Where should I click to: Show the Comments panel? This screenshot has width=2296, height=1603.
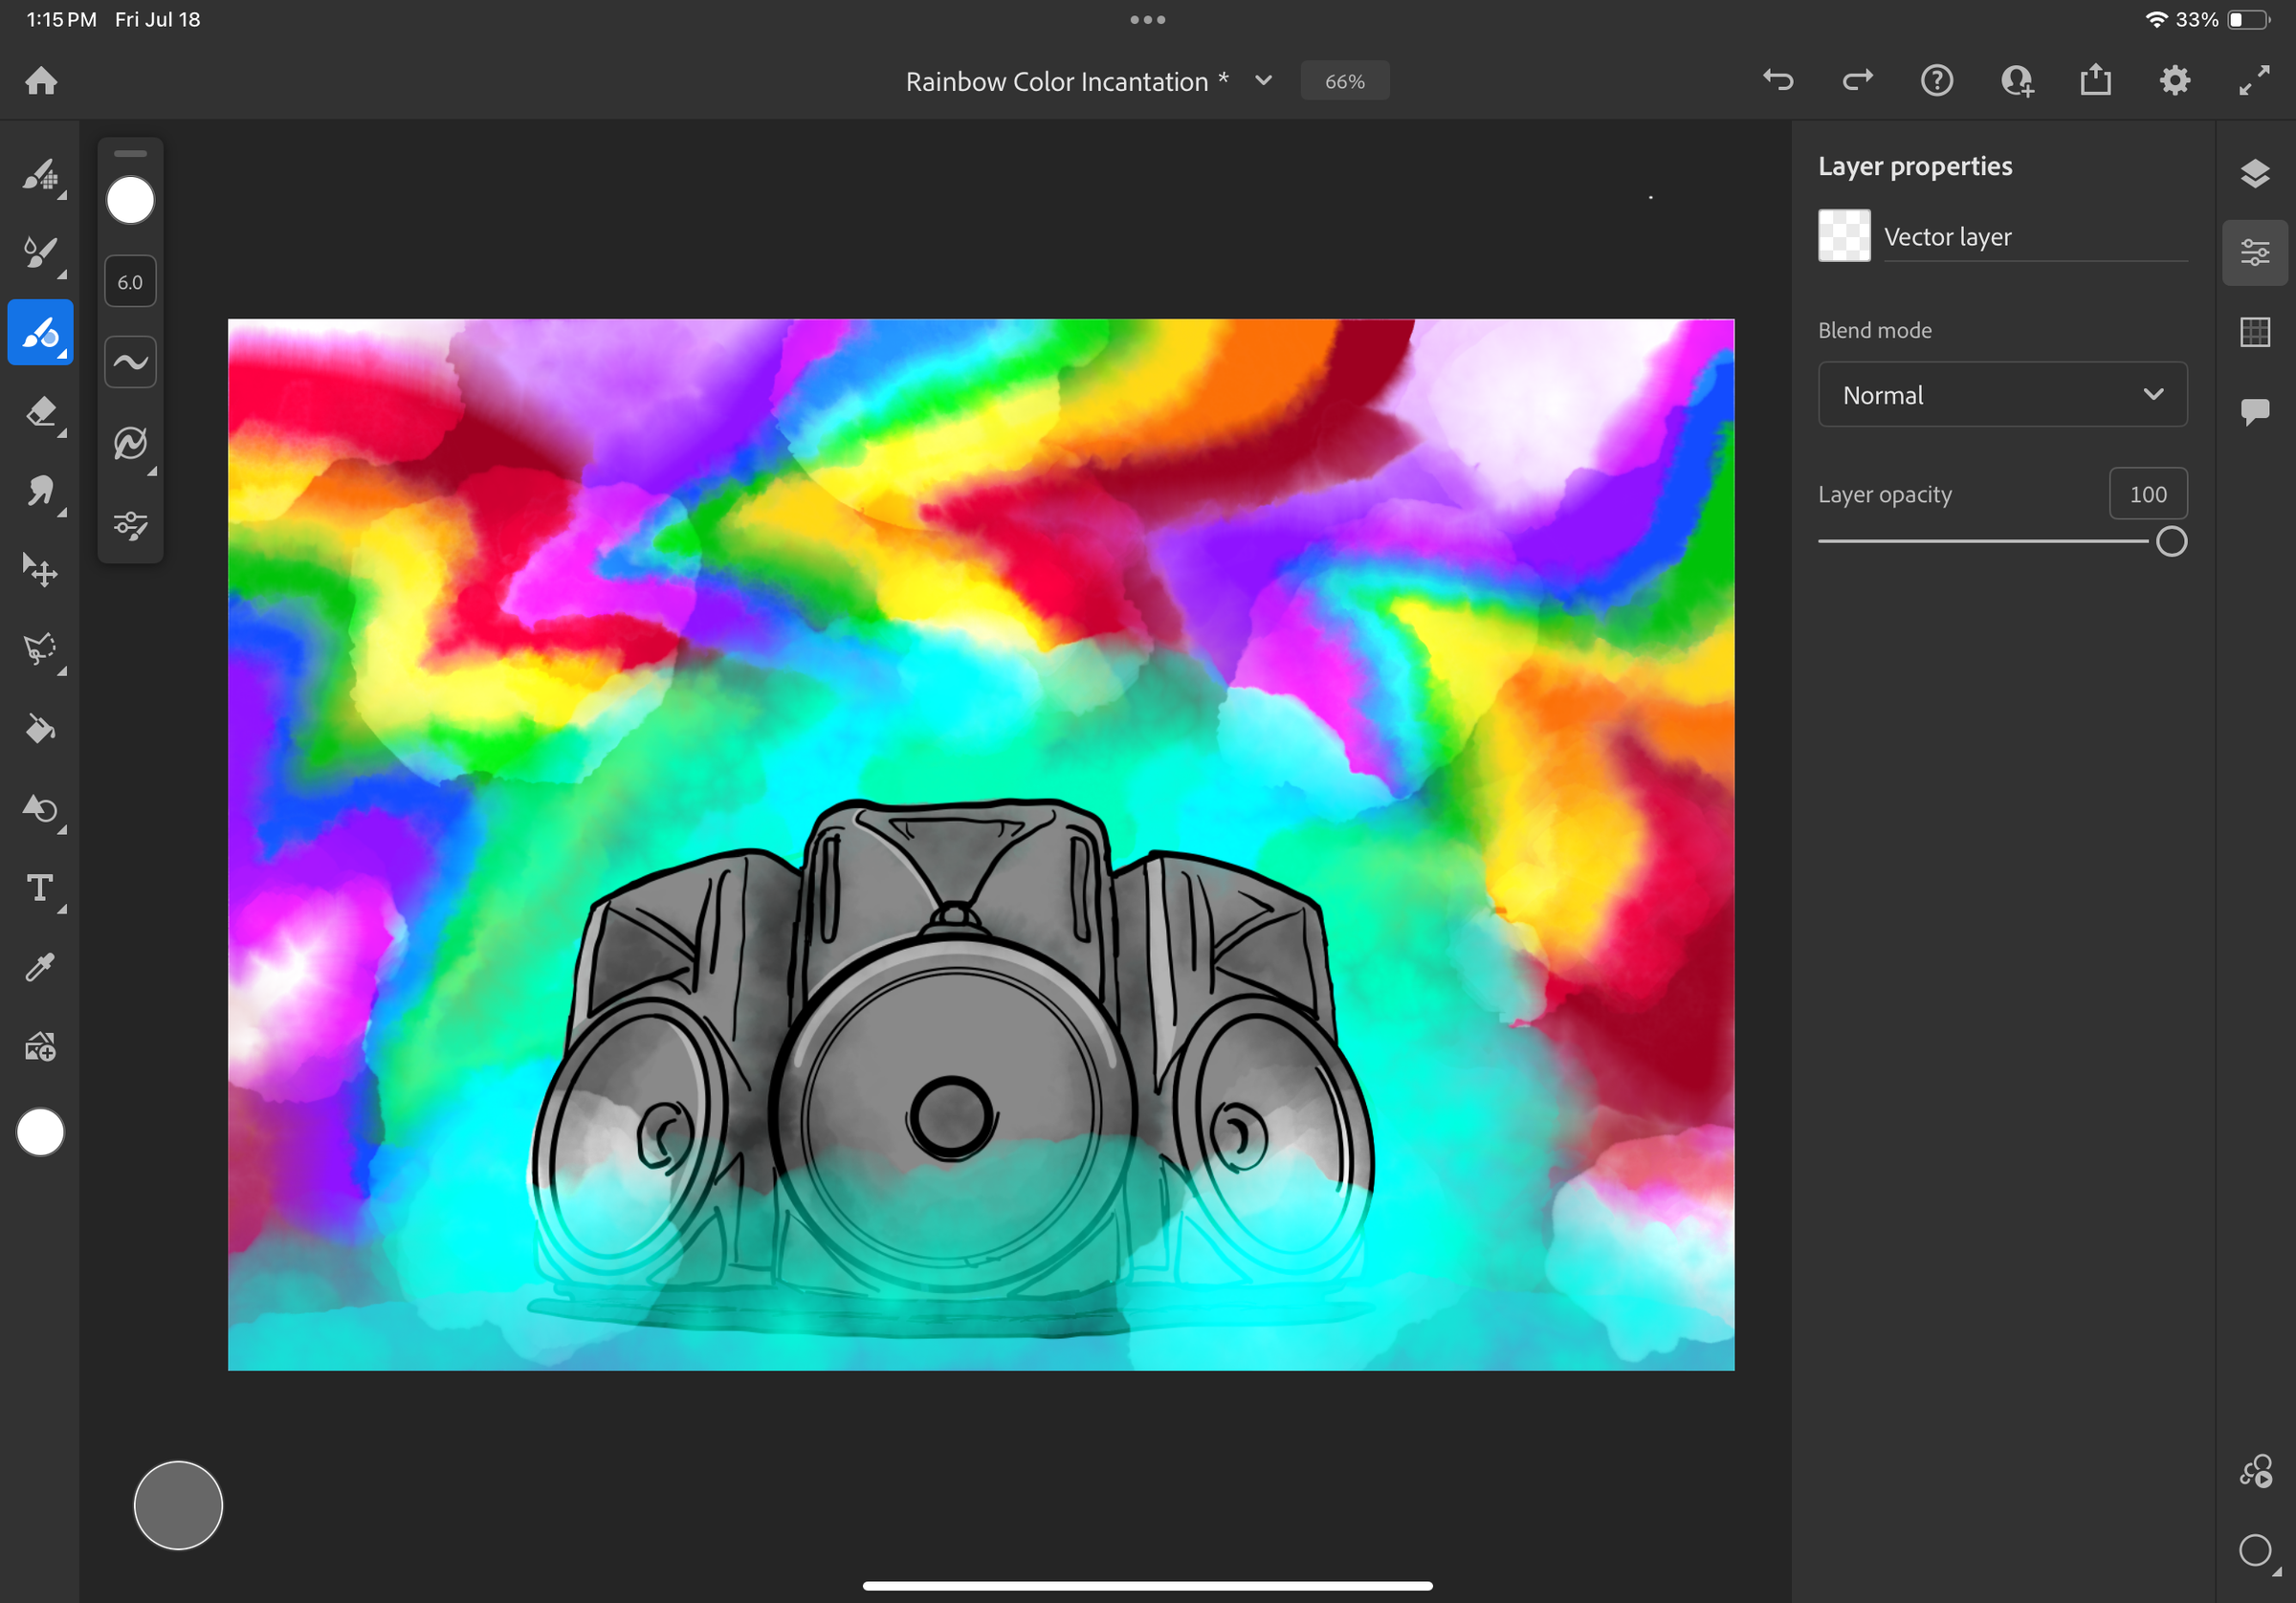click(2255, 411)
